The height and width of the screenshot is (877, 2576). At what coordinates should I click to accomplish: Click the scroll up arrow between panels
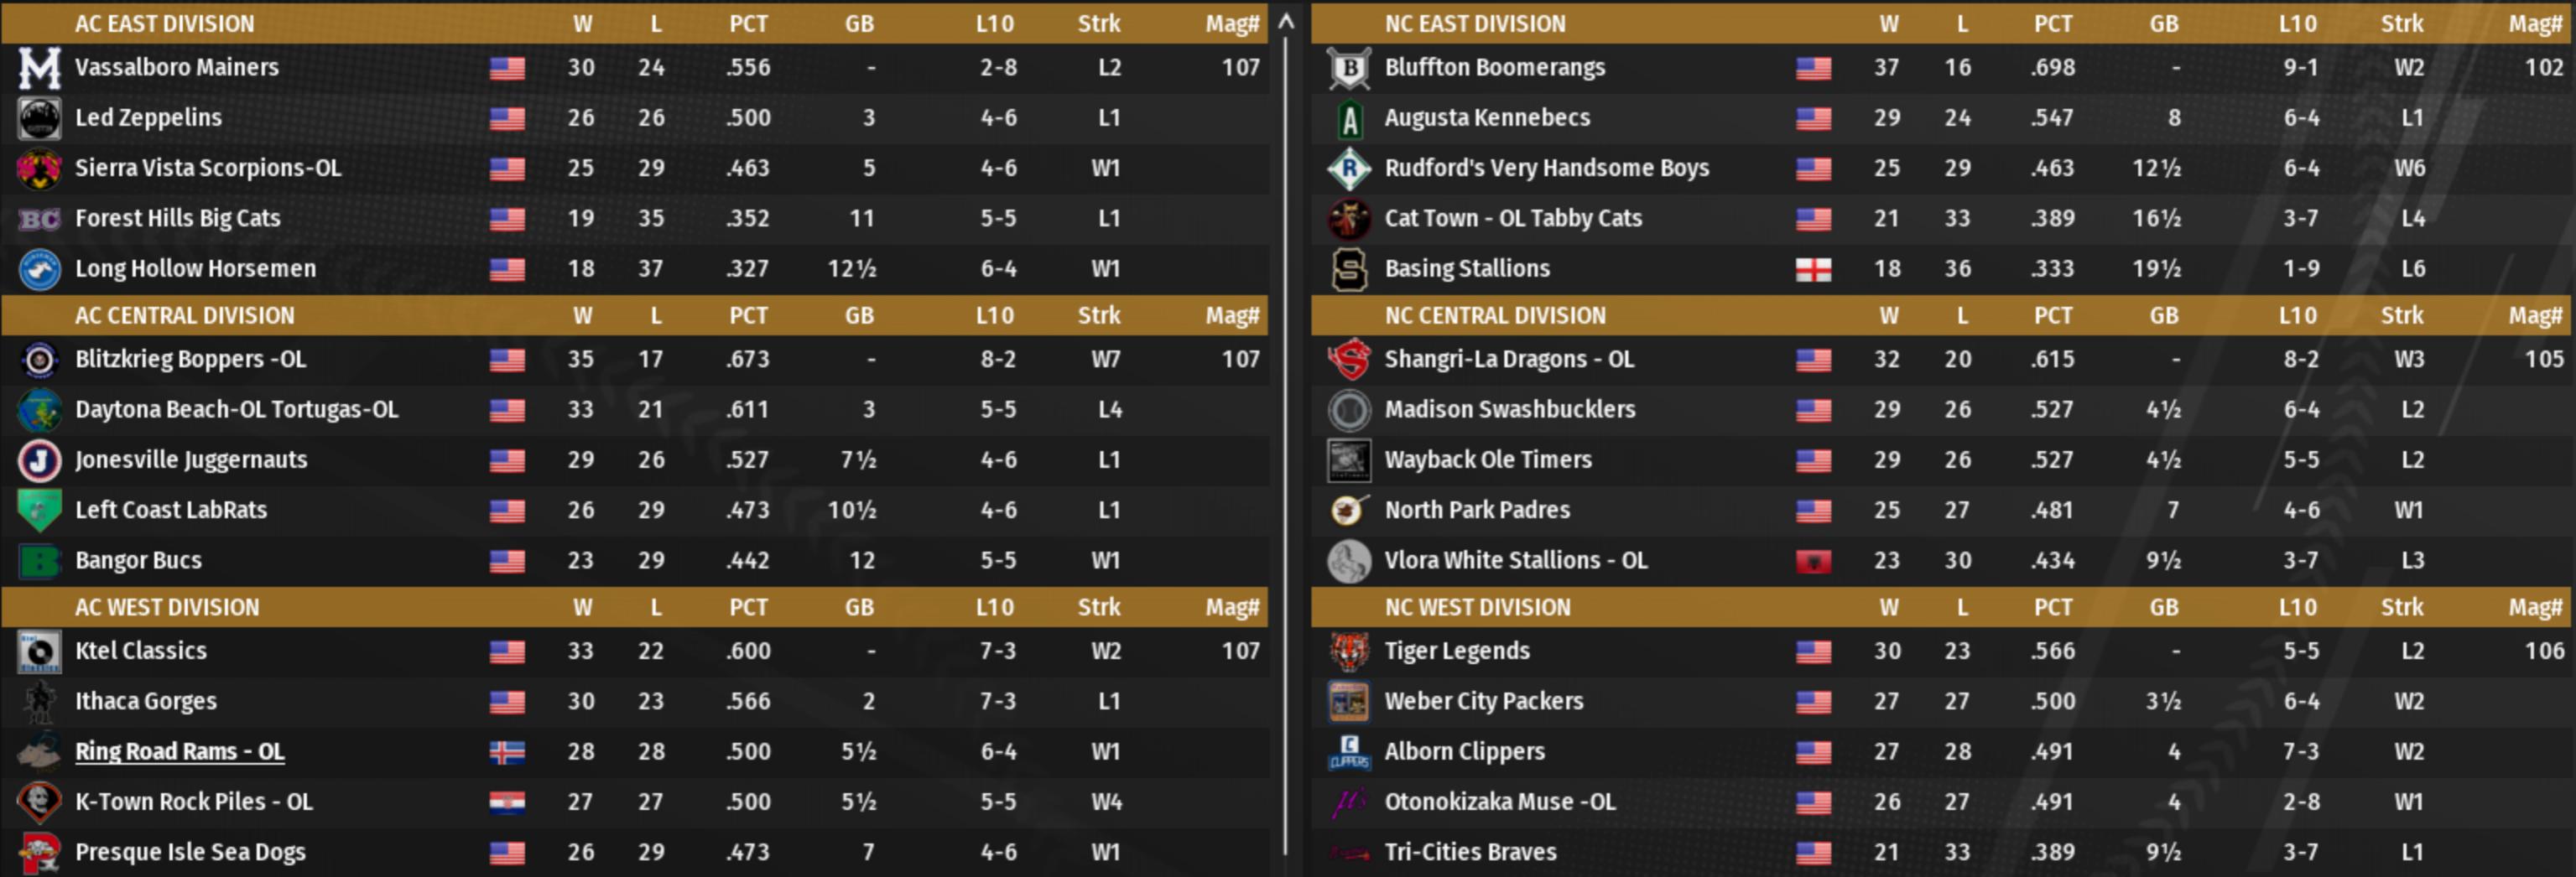point(1287,21)
